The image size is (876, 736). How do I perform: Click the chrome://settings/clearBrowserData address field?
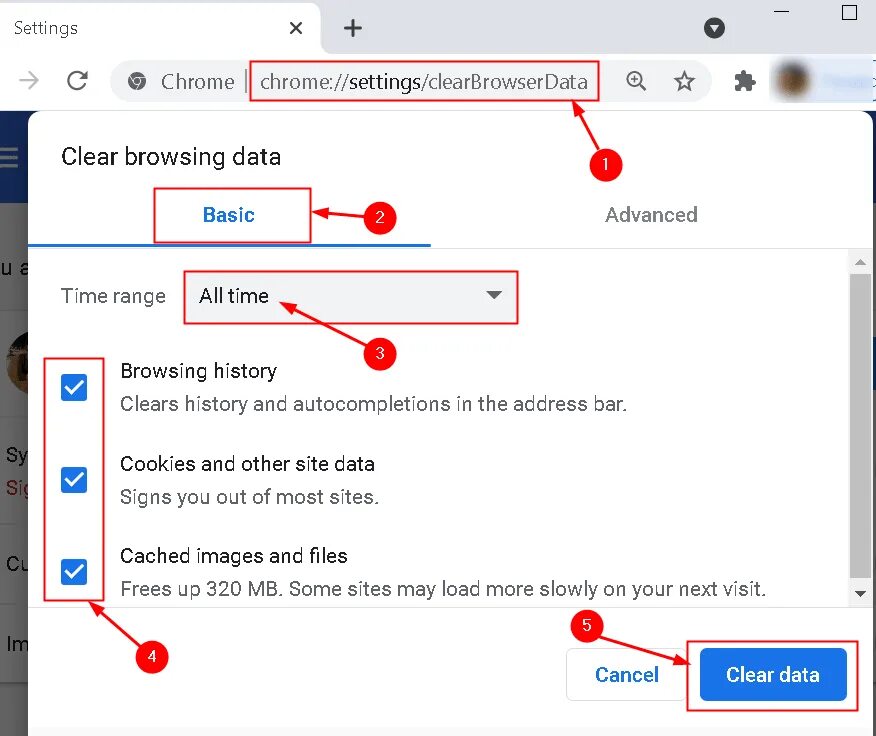pos(423,82)
